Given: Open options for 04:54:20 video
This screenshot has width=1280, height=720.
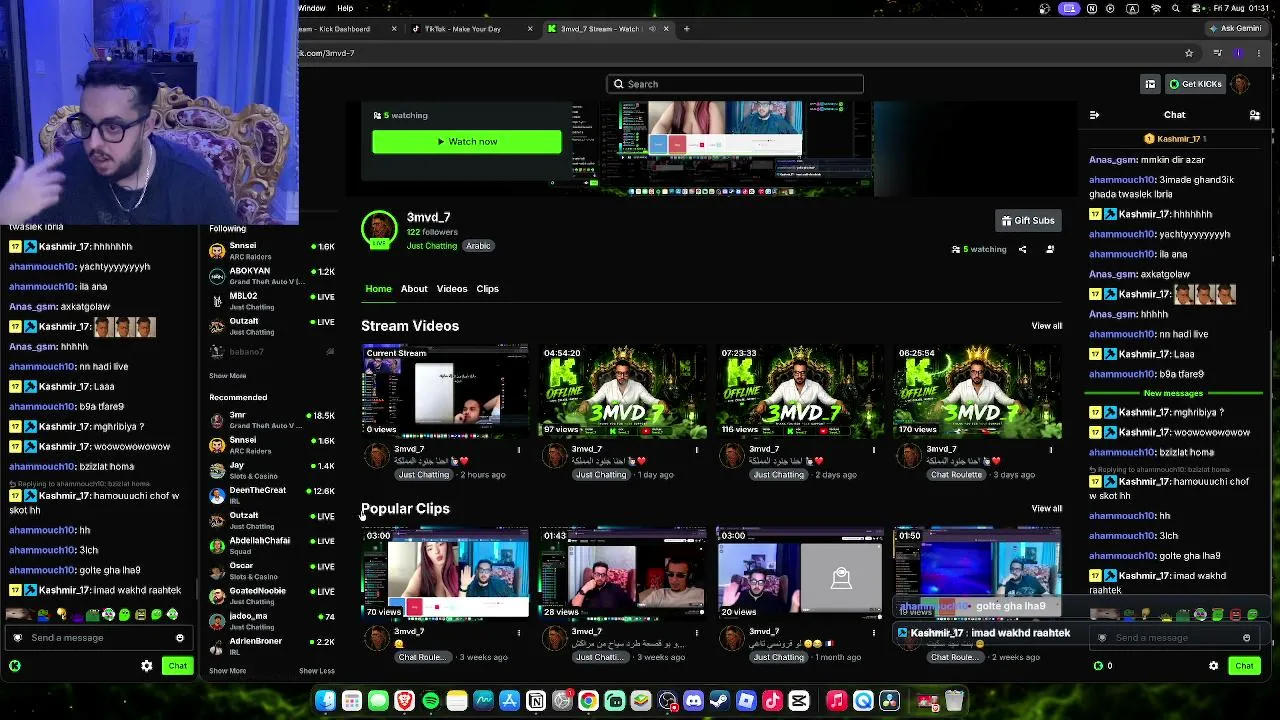Looking at the screenshot, I should (697, 450).
